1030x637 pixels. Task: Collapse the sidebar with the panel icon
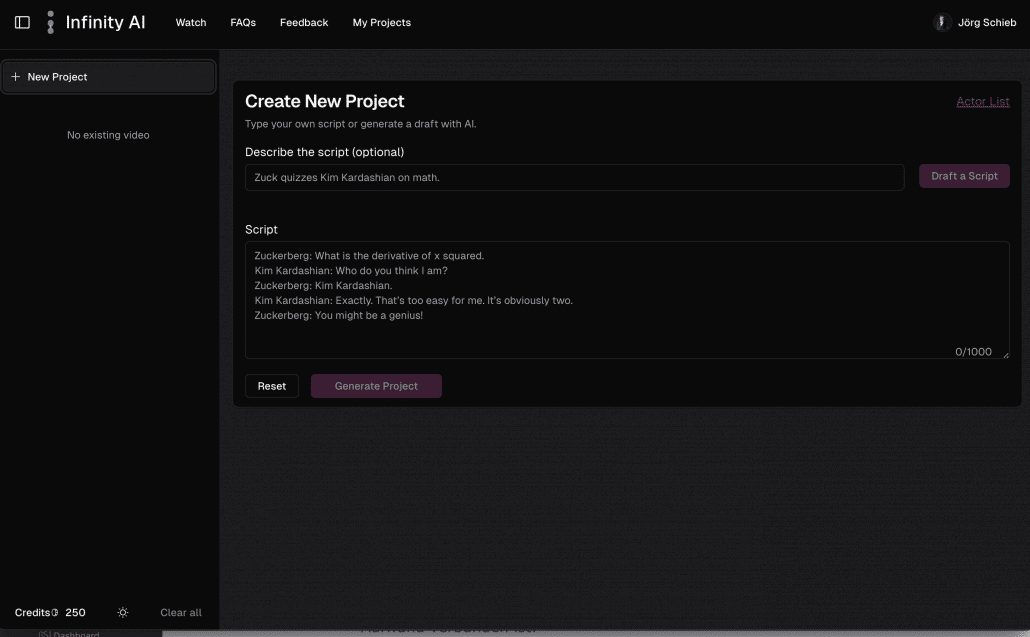click(22, 22)
